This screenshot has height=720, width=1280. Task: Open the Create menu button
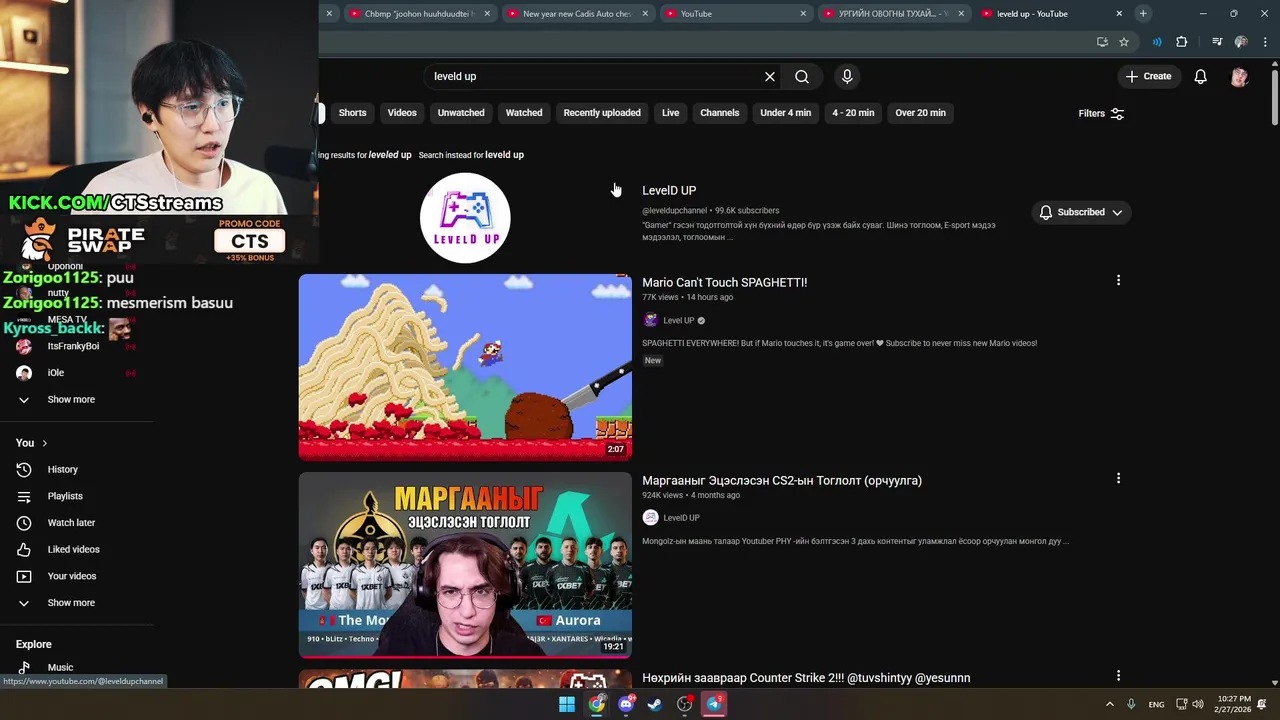1148,76
